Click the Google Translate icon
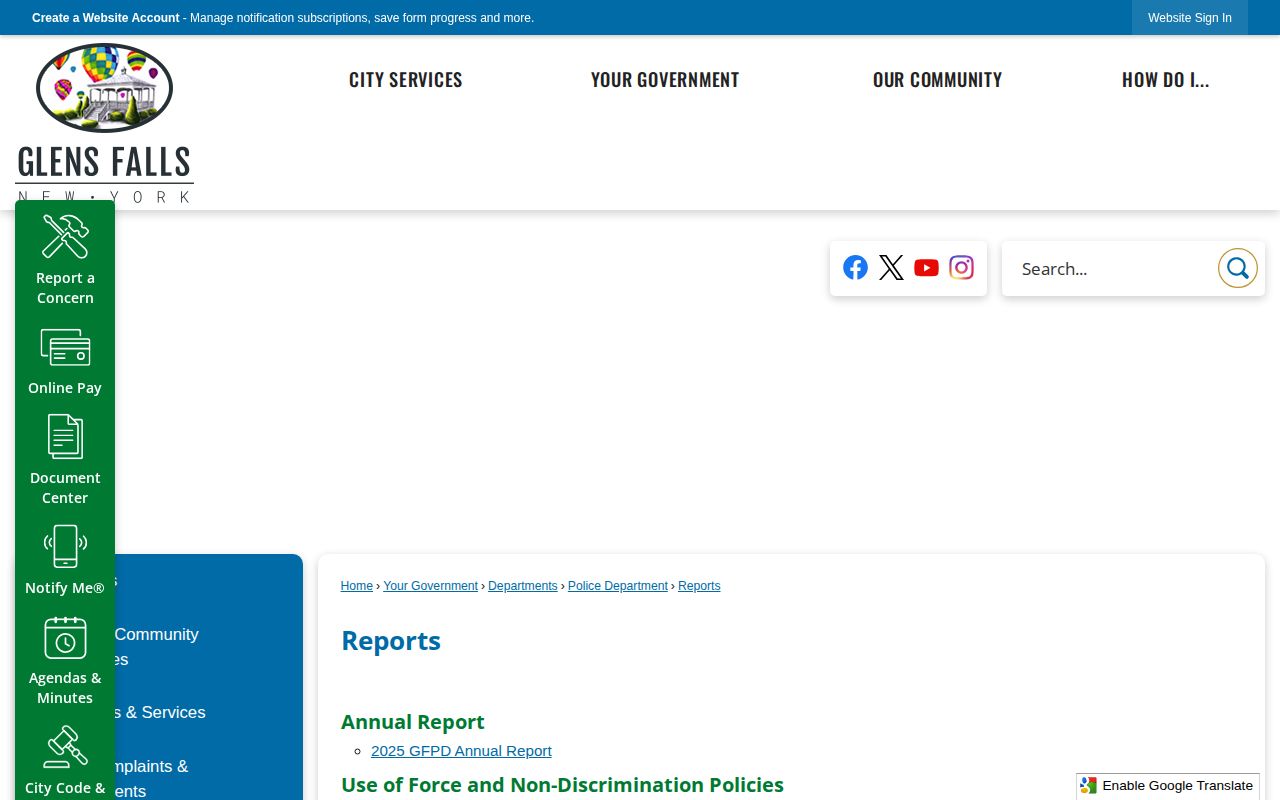Screen dimensions: 1280x800 click(1089, 786)
